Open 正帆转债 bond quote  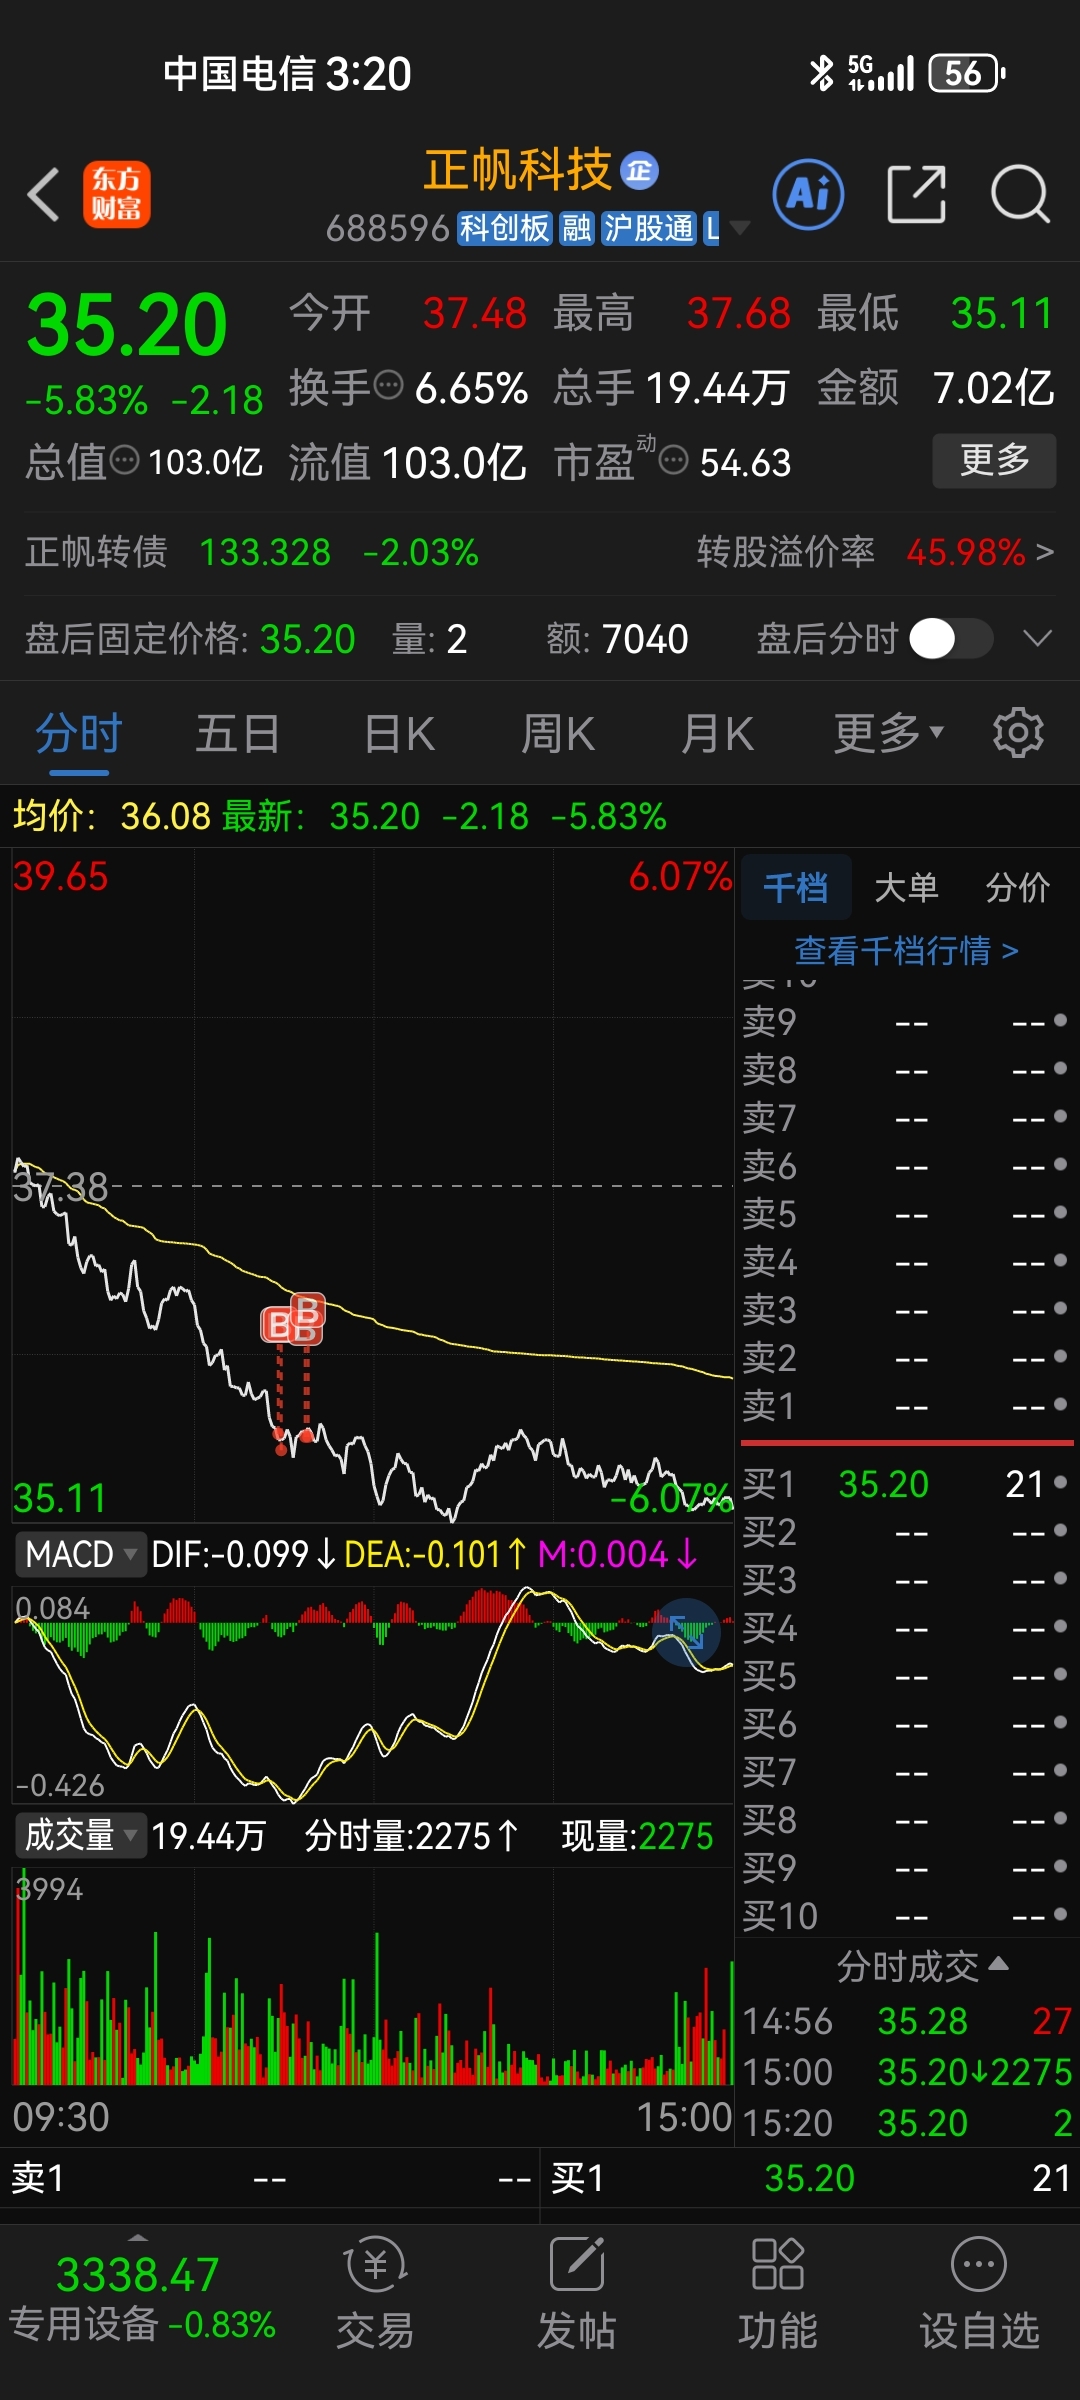click(252, 552)
